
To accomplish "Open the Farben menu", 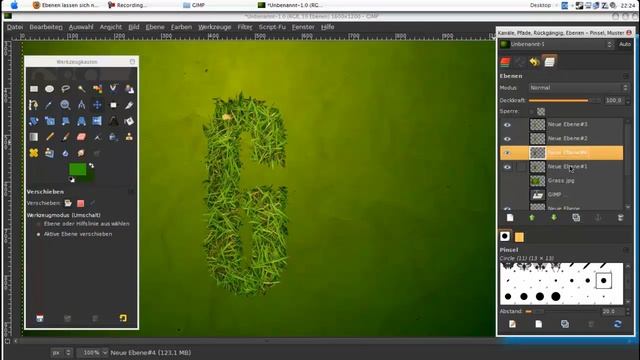I will tap(181, 27).
